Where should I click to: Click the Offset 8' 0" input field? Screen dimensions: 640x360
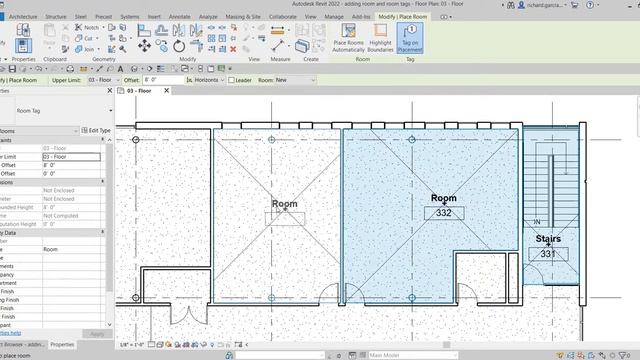(163, 80)
